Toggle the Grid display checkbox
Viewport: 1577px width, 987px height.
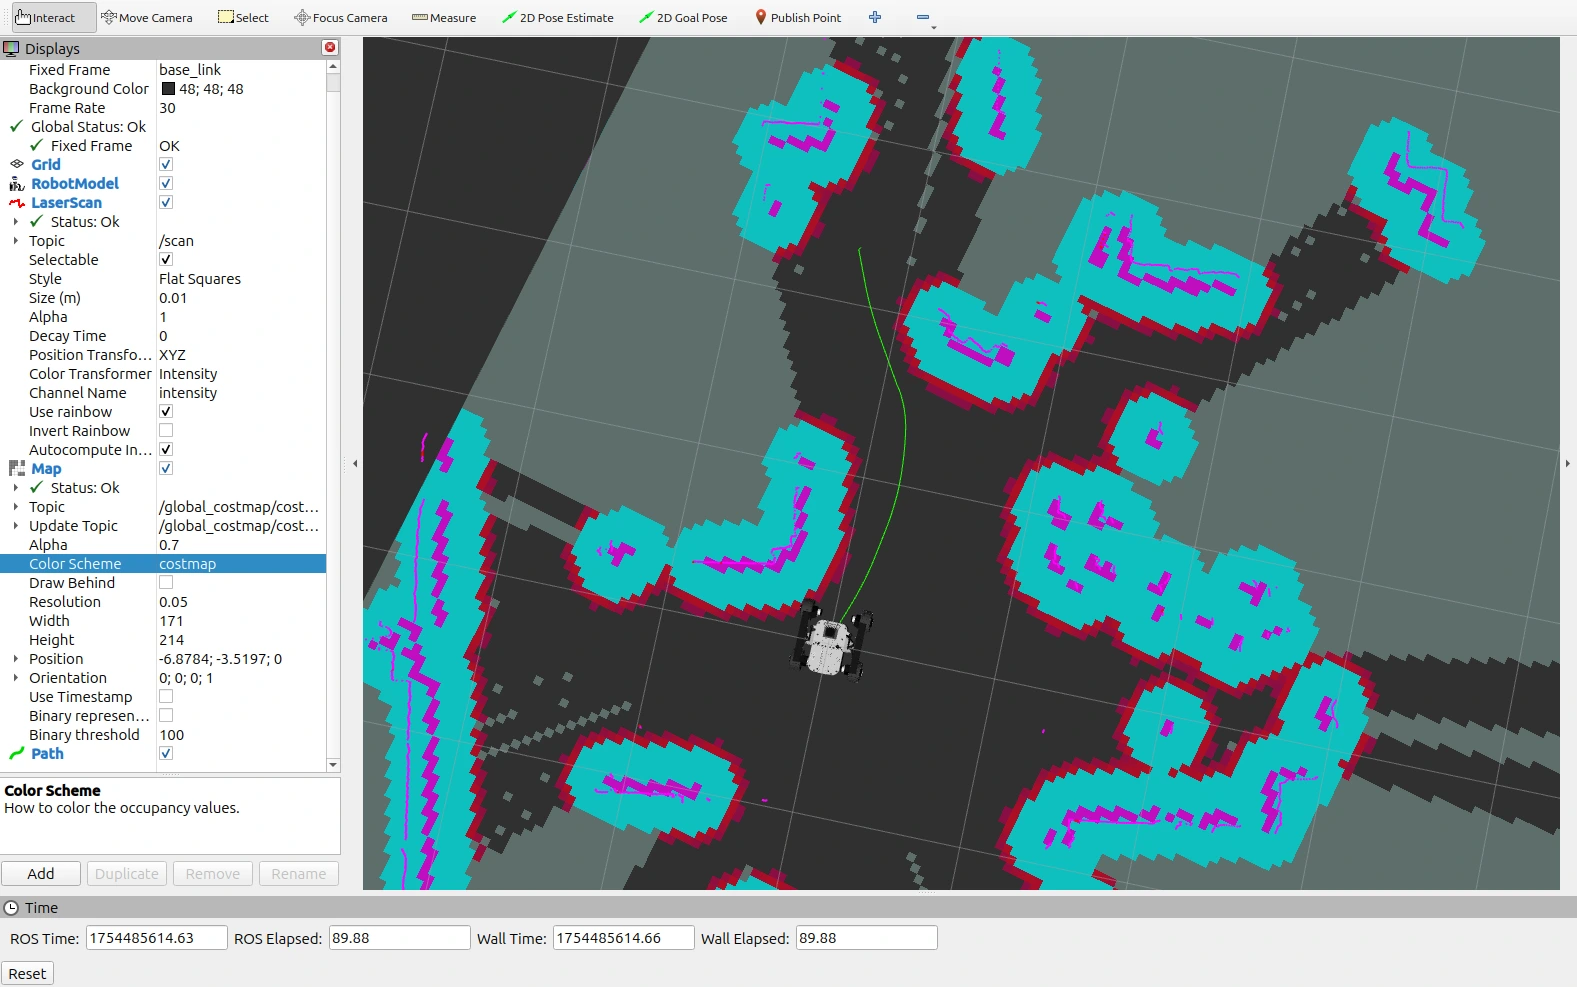point(166,165)
